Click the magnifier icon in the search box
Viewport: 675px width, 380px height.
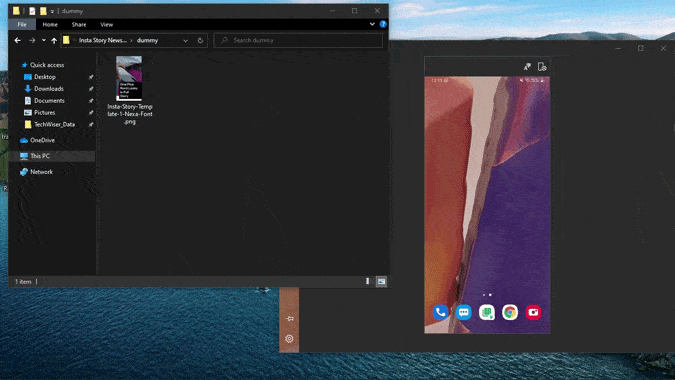tap(224, 40)
